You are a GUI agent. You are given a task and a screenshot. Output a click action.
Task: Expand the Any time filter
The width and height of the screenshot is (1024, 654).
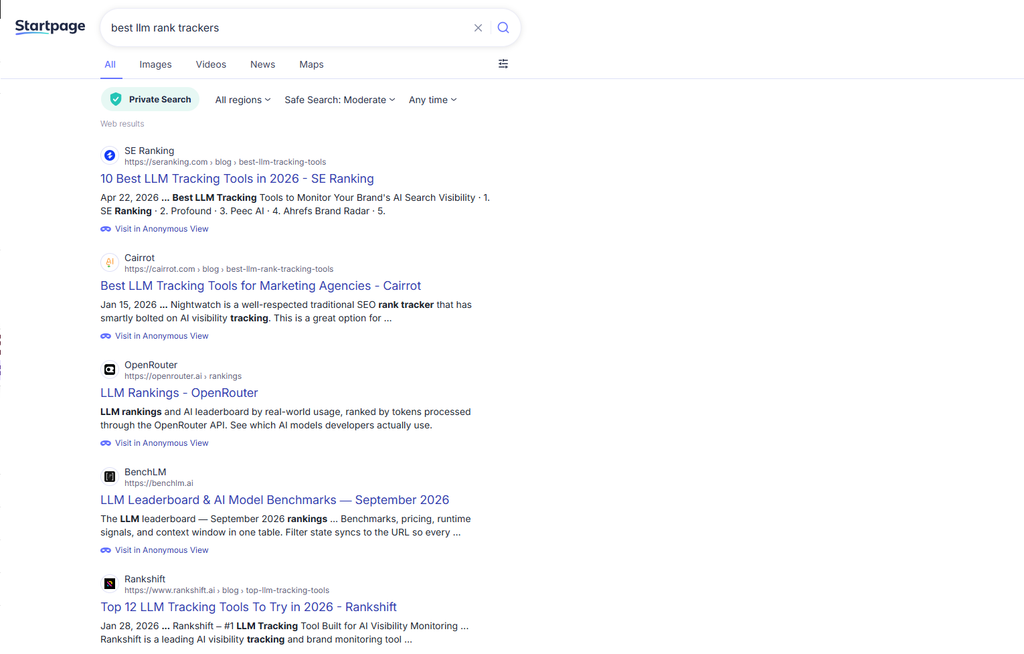click(432, 100)
